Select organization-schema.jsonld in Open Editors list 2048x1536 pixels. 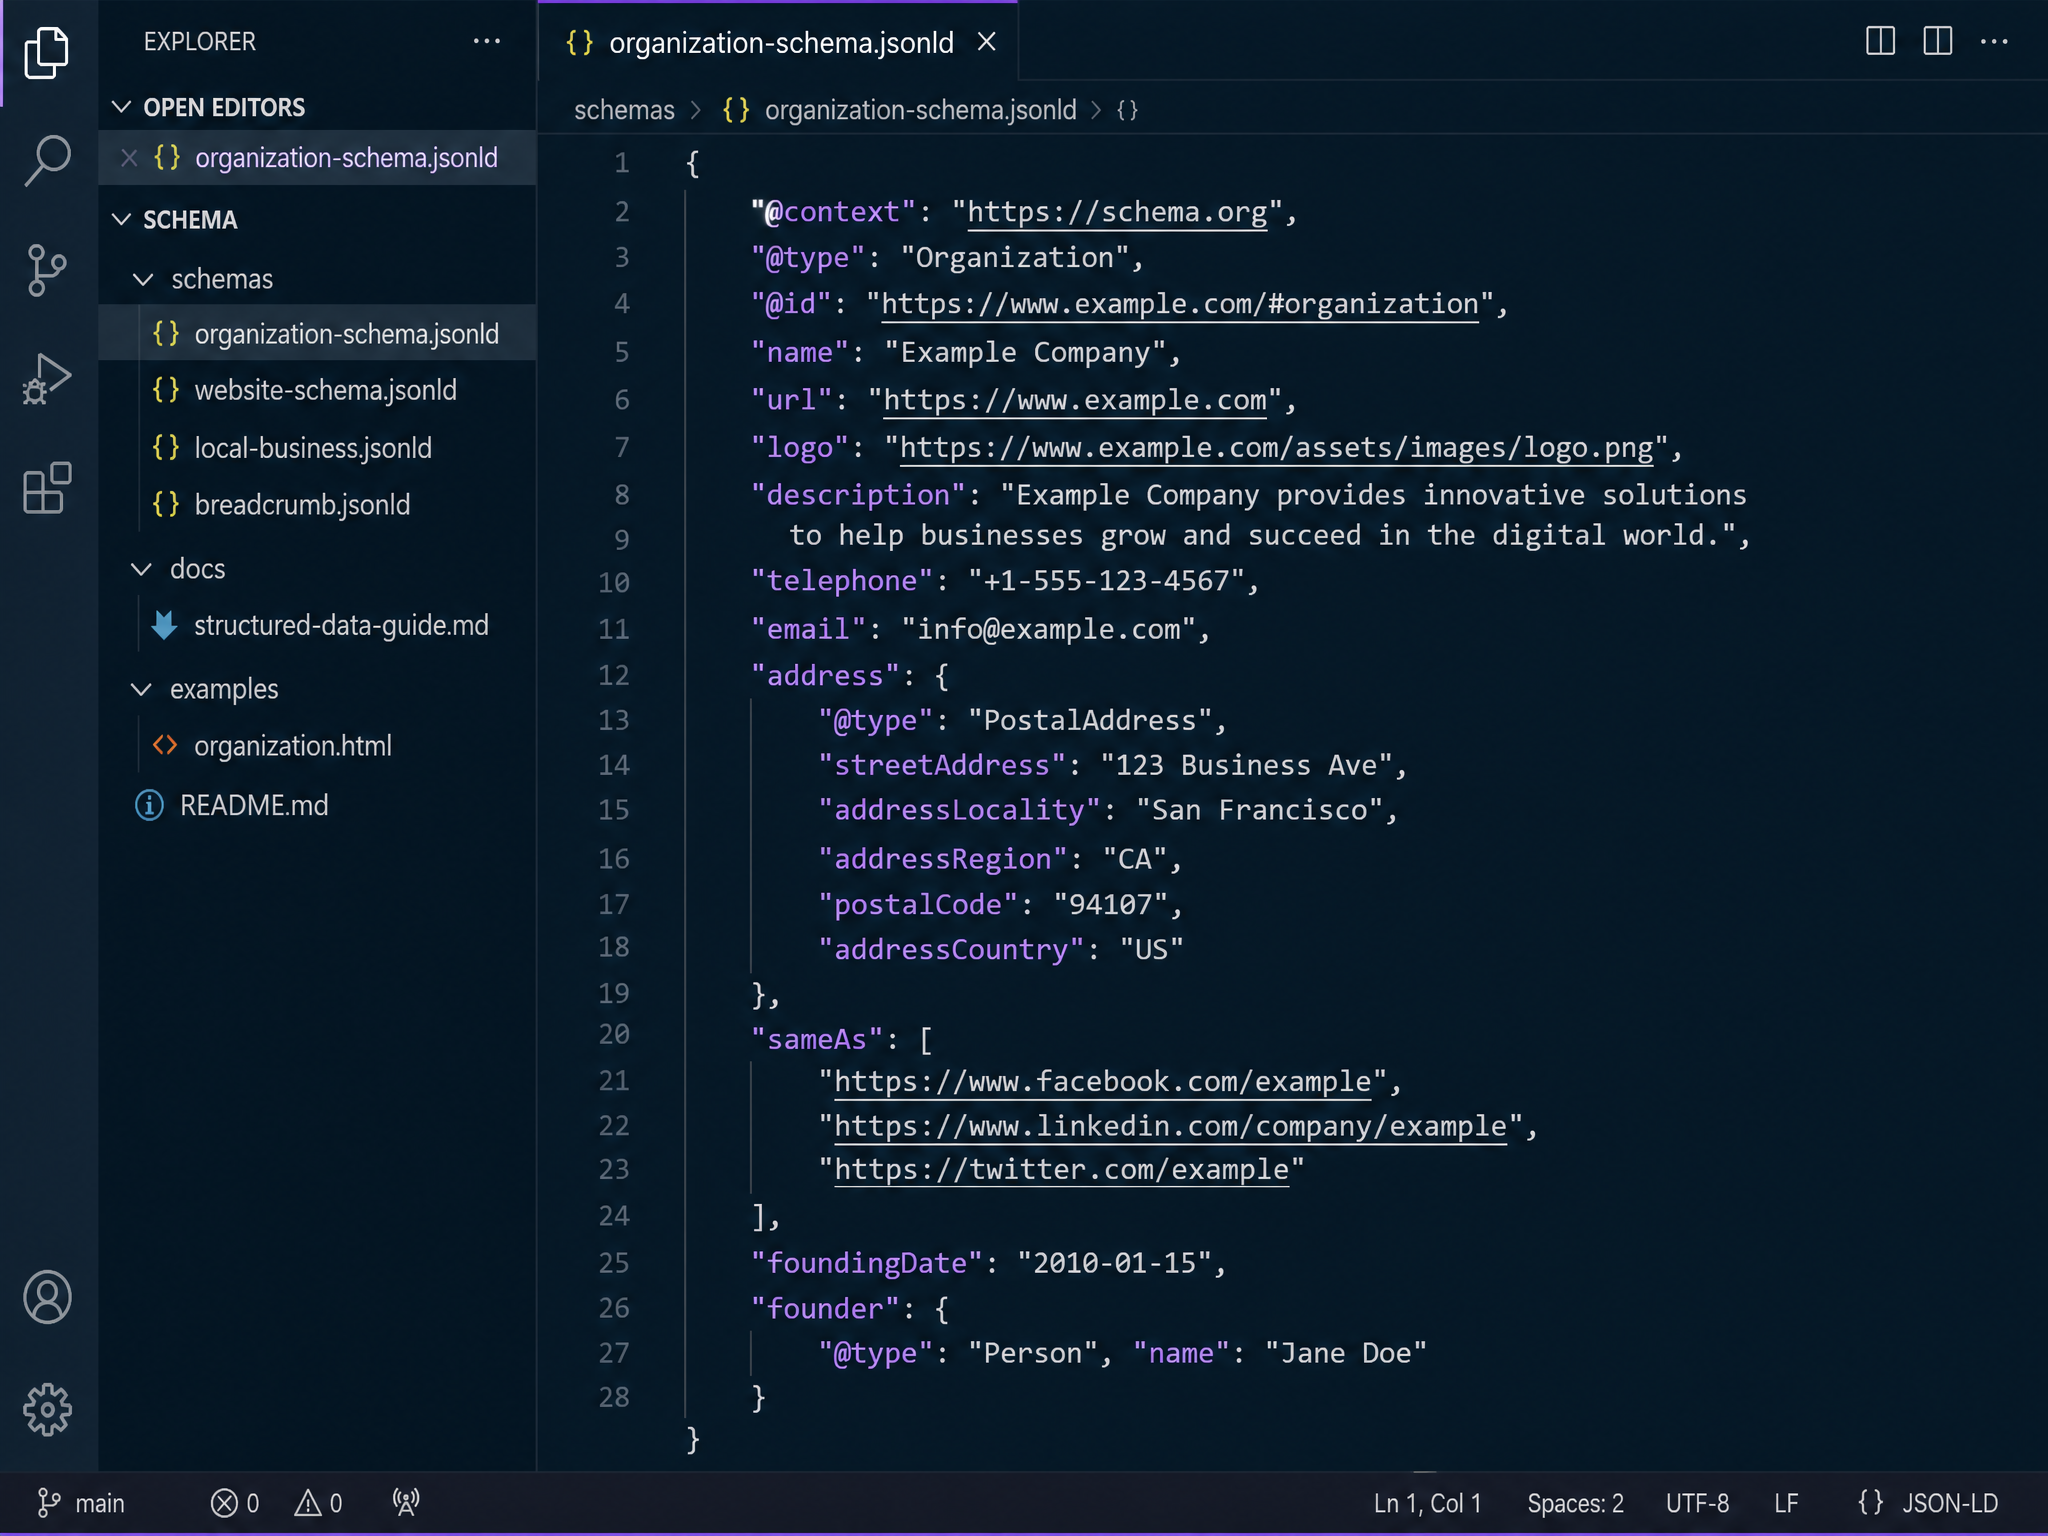pos(318,158)
